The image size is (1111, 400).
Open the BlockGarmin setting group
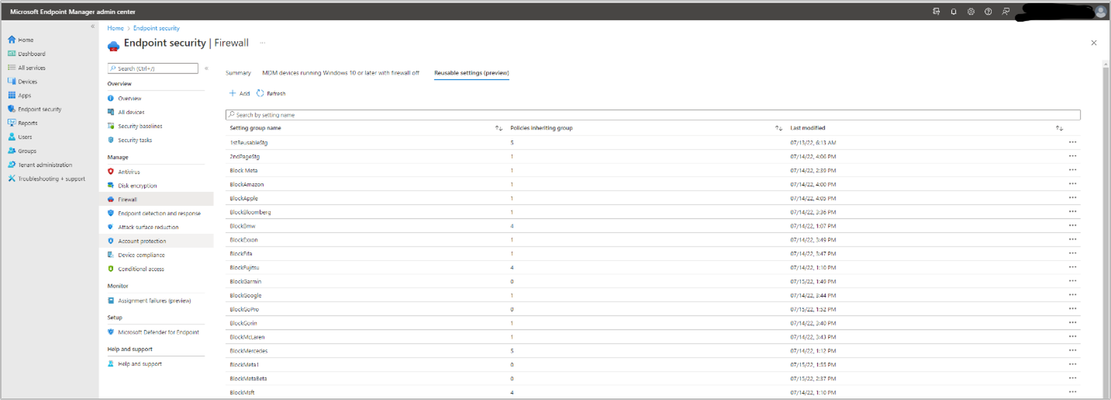click(246, 281)
